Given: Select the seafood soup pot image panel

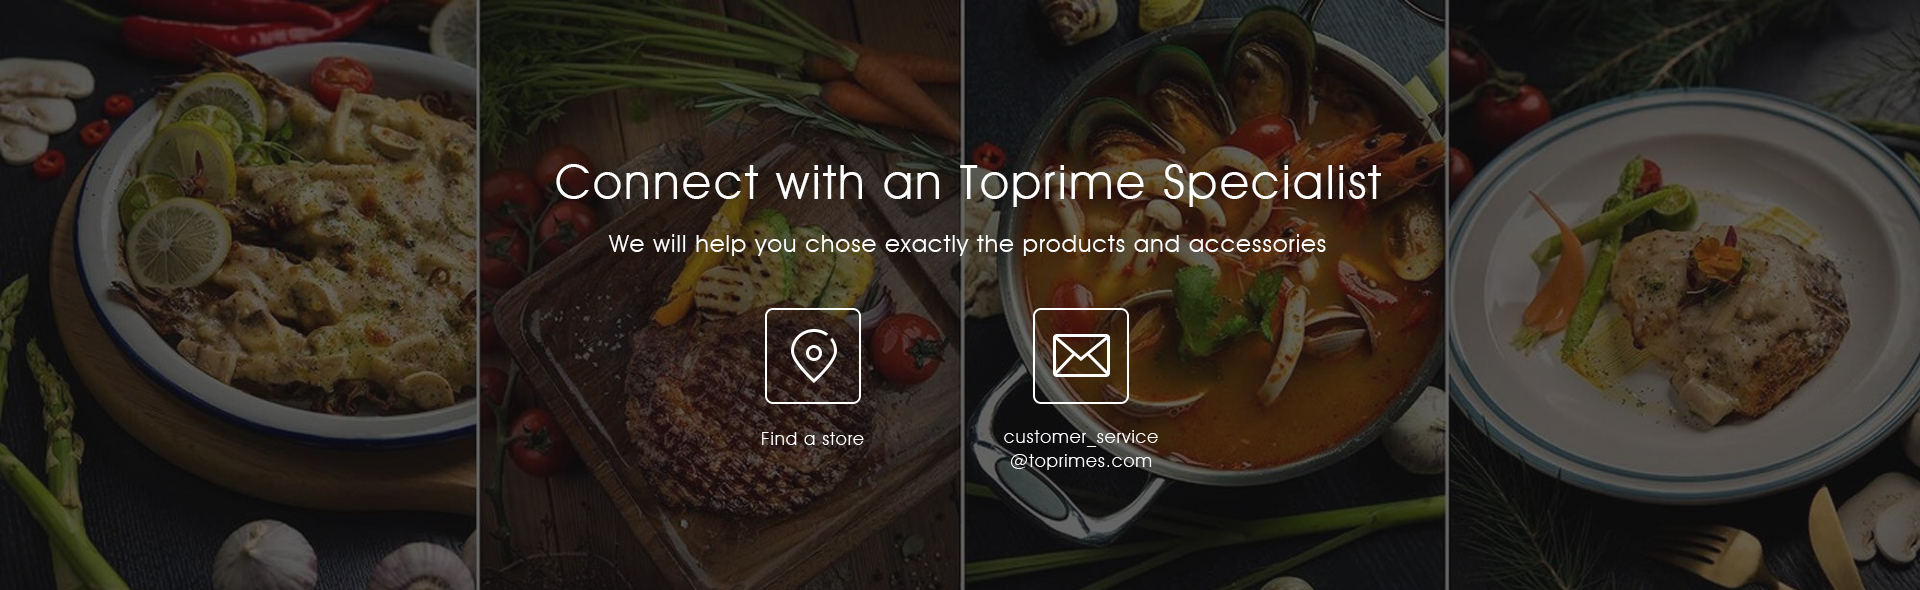Looking at the screenshot, I should (1205, 295).
